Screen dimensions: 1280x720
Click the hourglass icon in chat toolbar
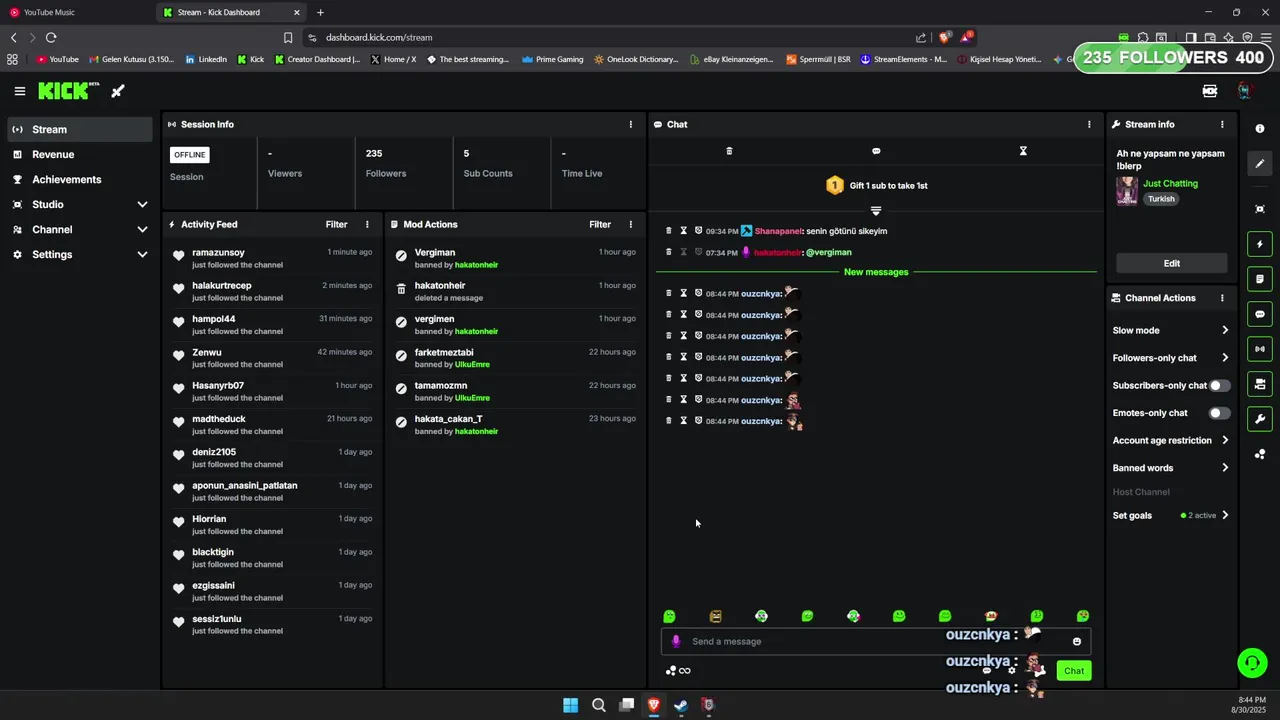pyautogui.click(x=1023, y=151)
